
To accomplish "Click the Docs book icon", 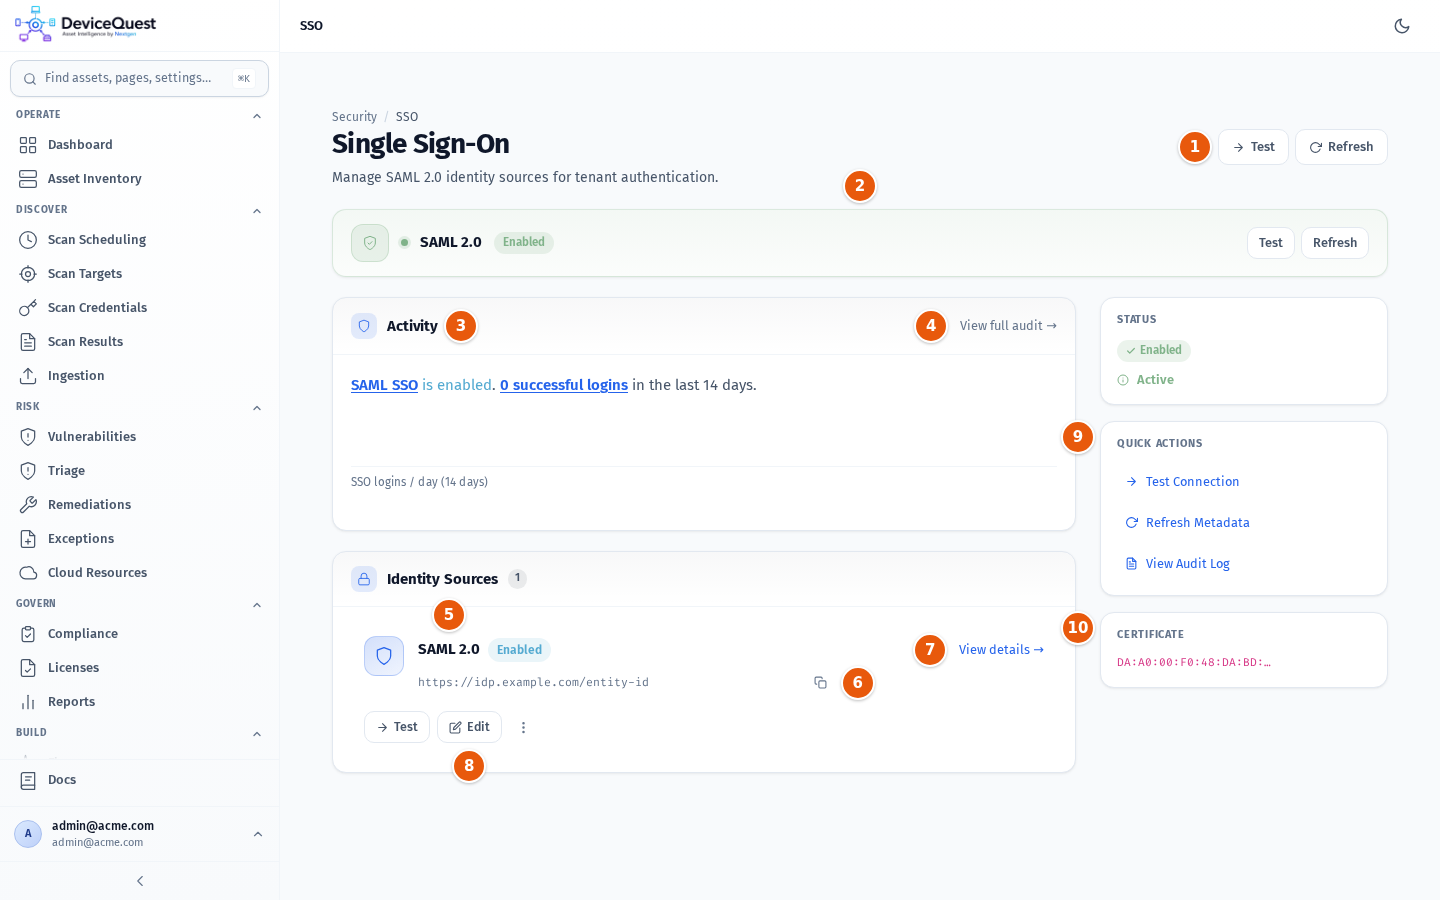I will [28, 780].
